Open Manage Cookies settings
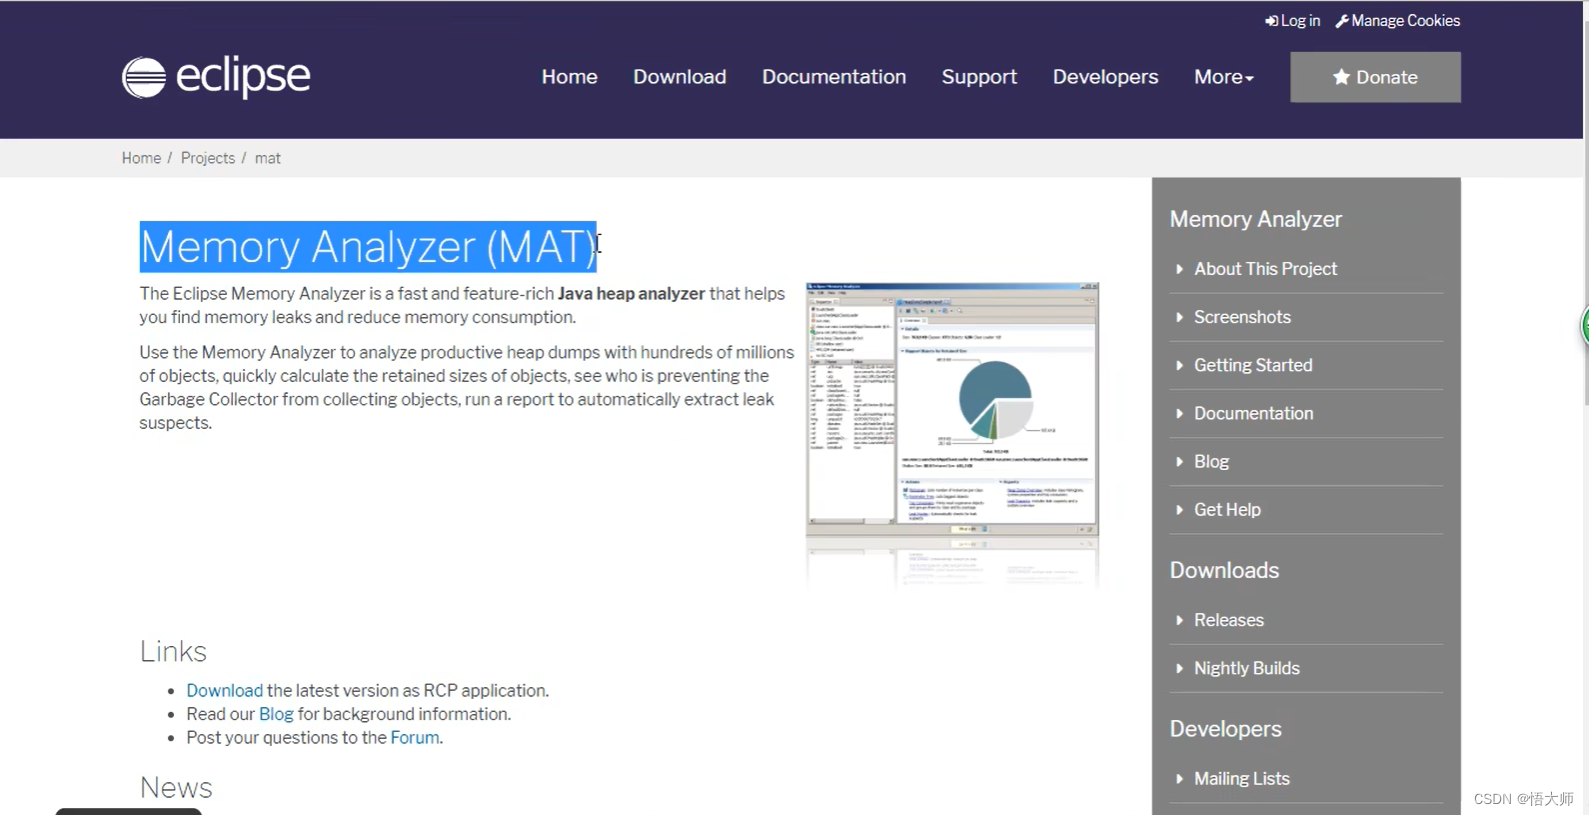This screenshot has width=1589, height=815. tap(1397, 21)
